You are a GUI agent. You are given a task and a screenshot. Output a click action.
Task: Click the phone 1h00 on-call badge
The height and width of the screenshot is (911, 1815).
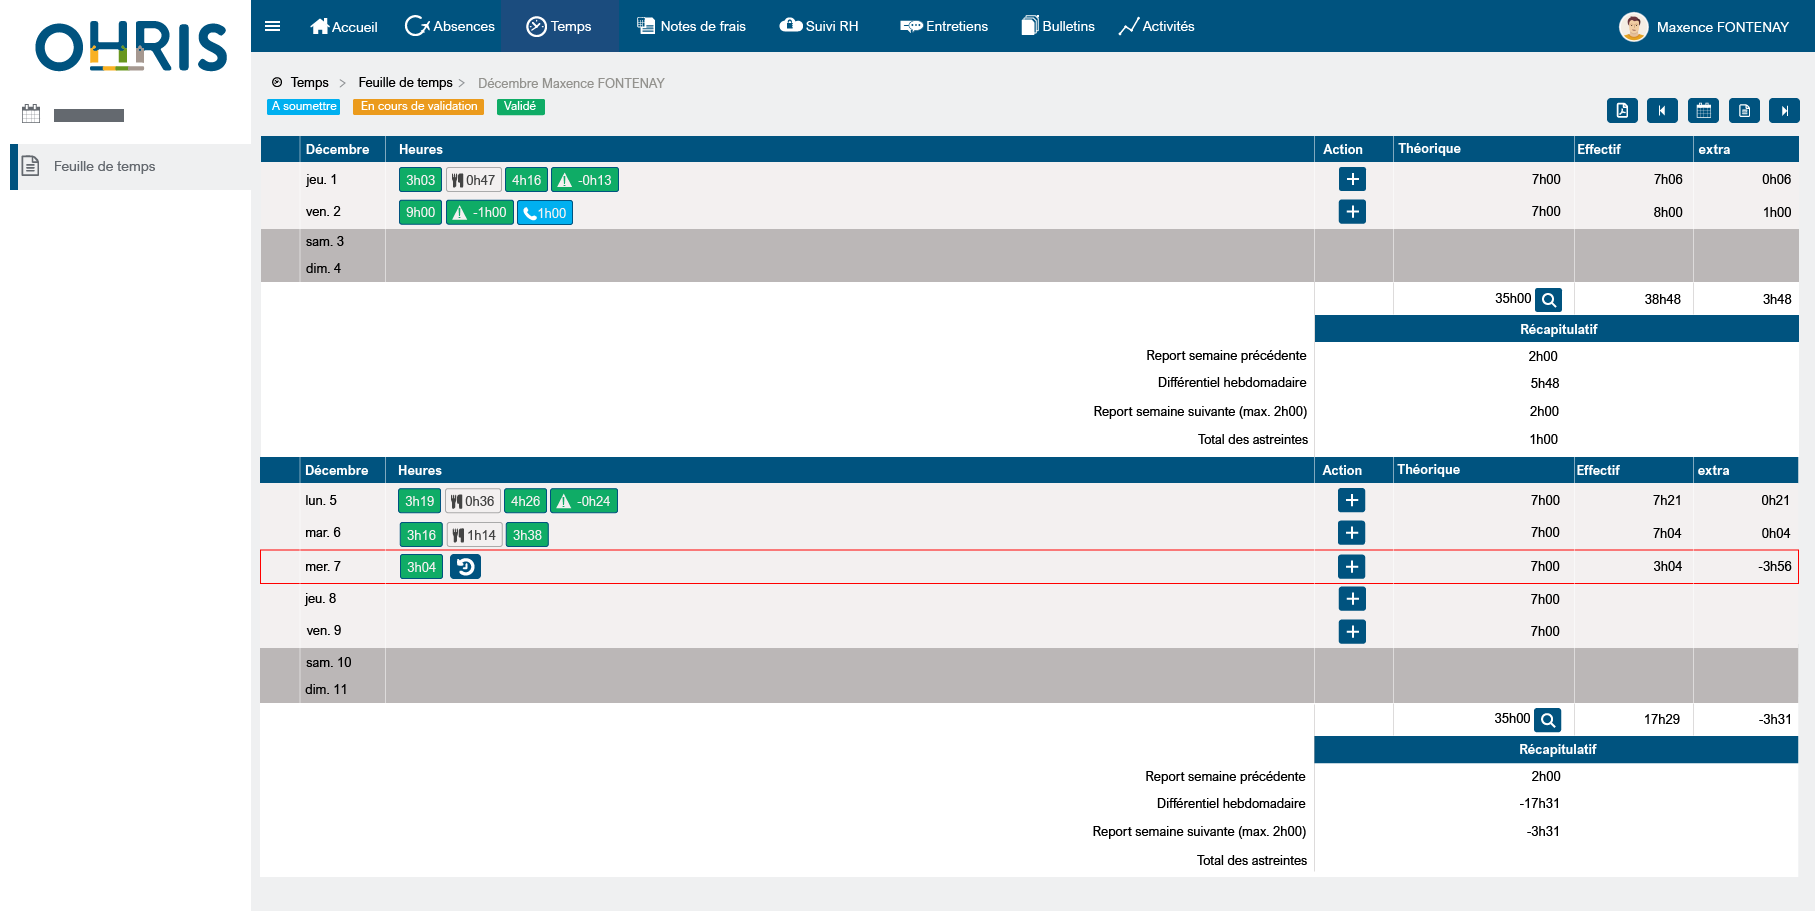point(545,213)
